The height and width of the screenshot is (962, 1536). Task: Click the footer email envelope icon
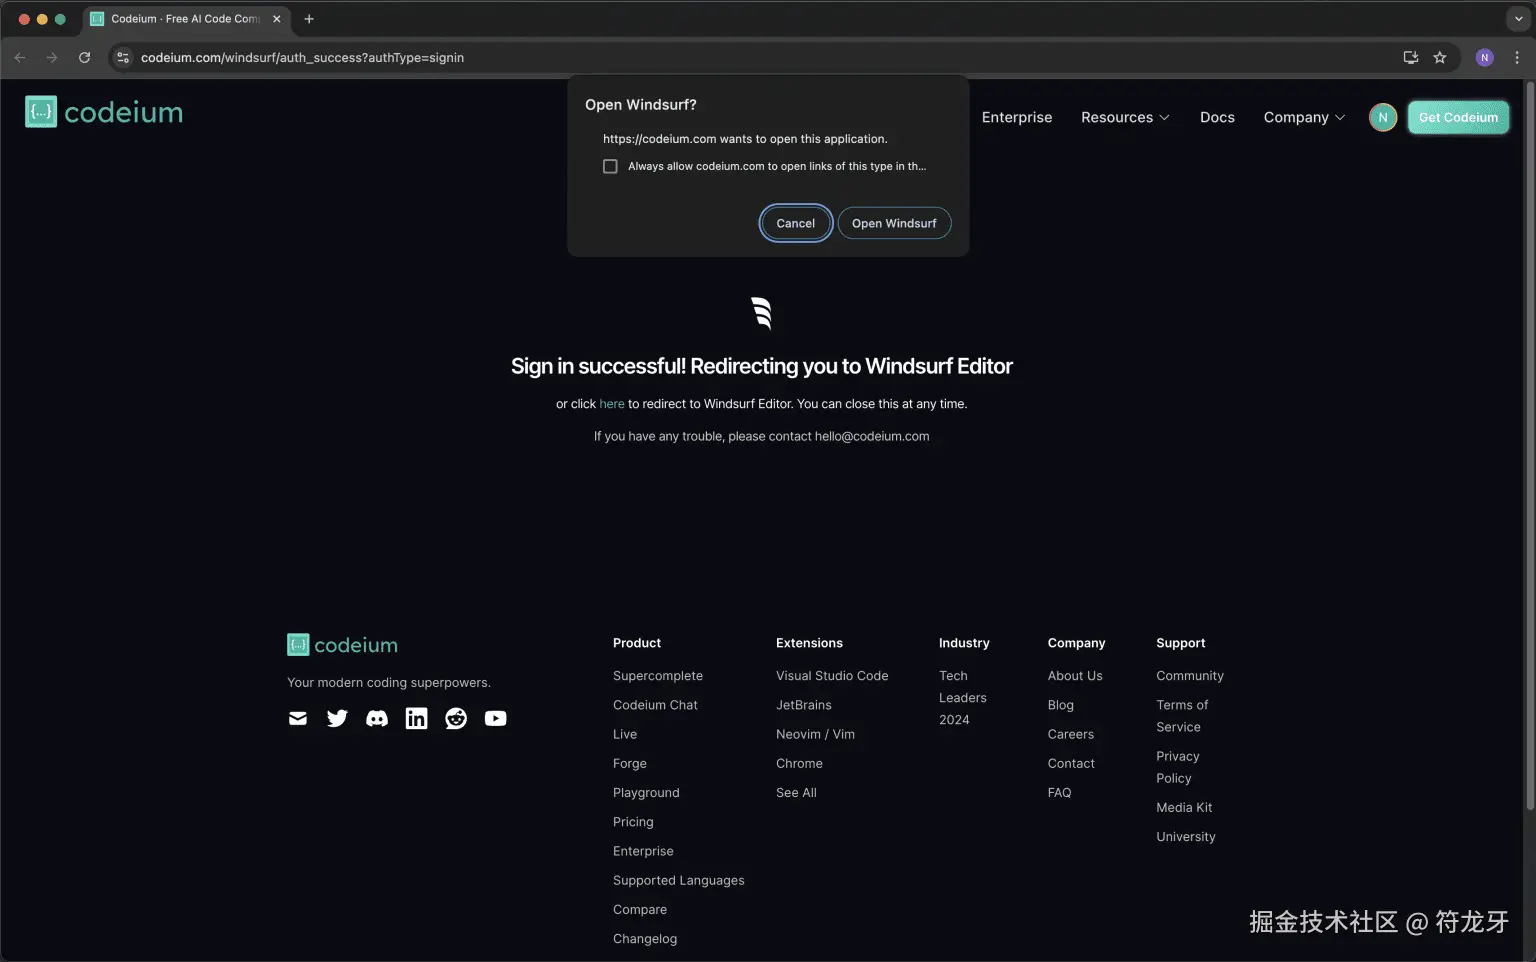[x=298, y=718]
